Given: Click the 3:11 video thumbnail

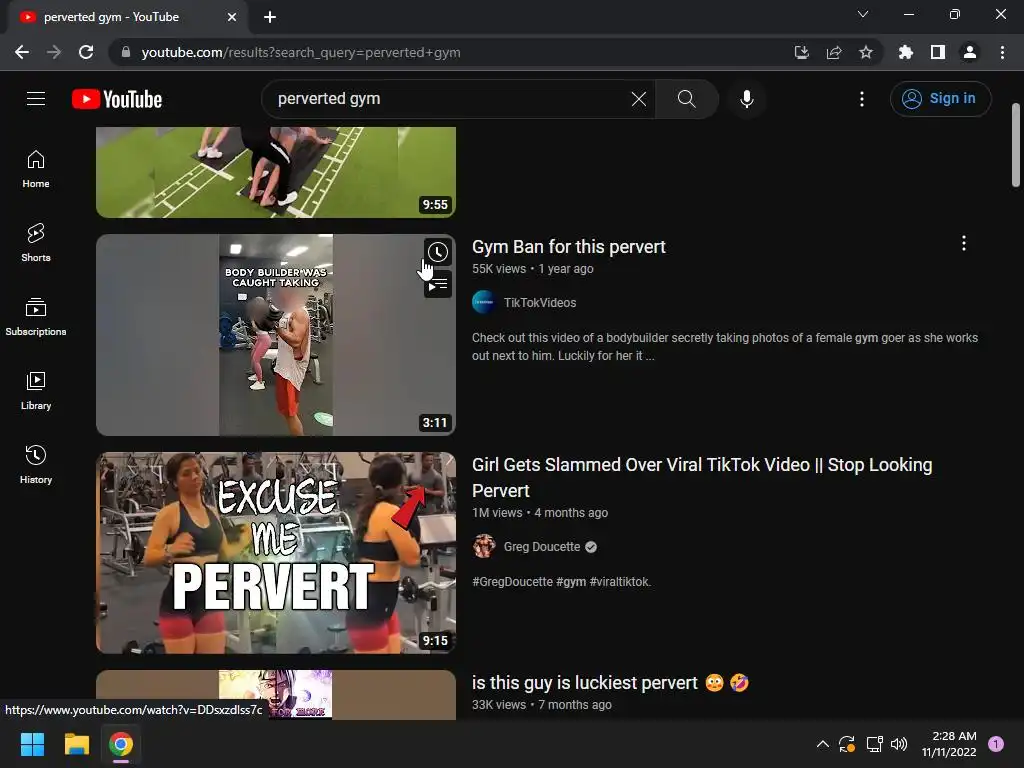Looking at the screenshot, I should point(276,334).
